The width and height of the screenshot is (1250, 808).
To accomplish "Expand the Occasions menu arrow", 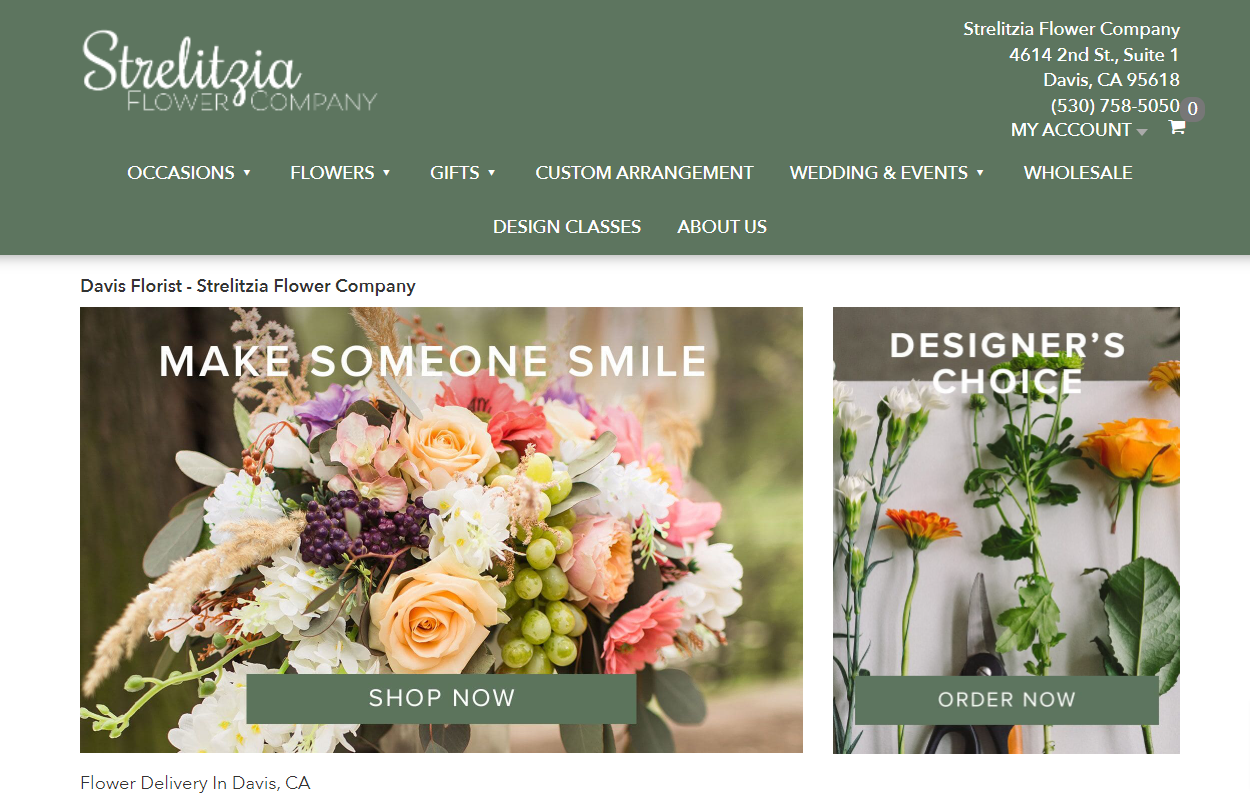I will point(247,173).
